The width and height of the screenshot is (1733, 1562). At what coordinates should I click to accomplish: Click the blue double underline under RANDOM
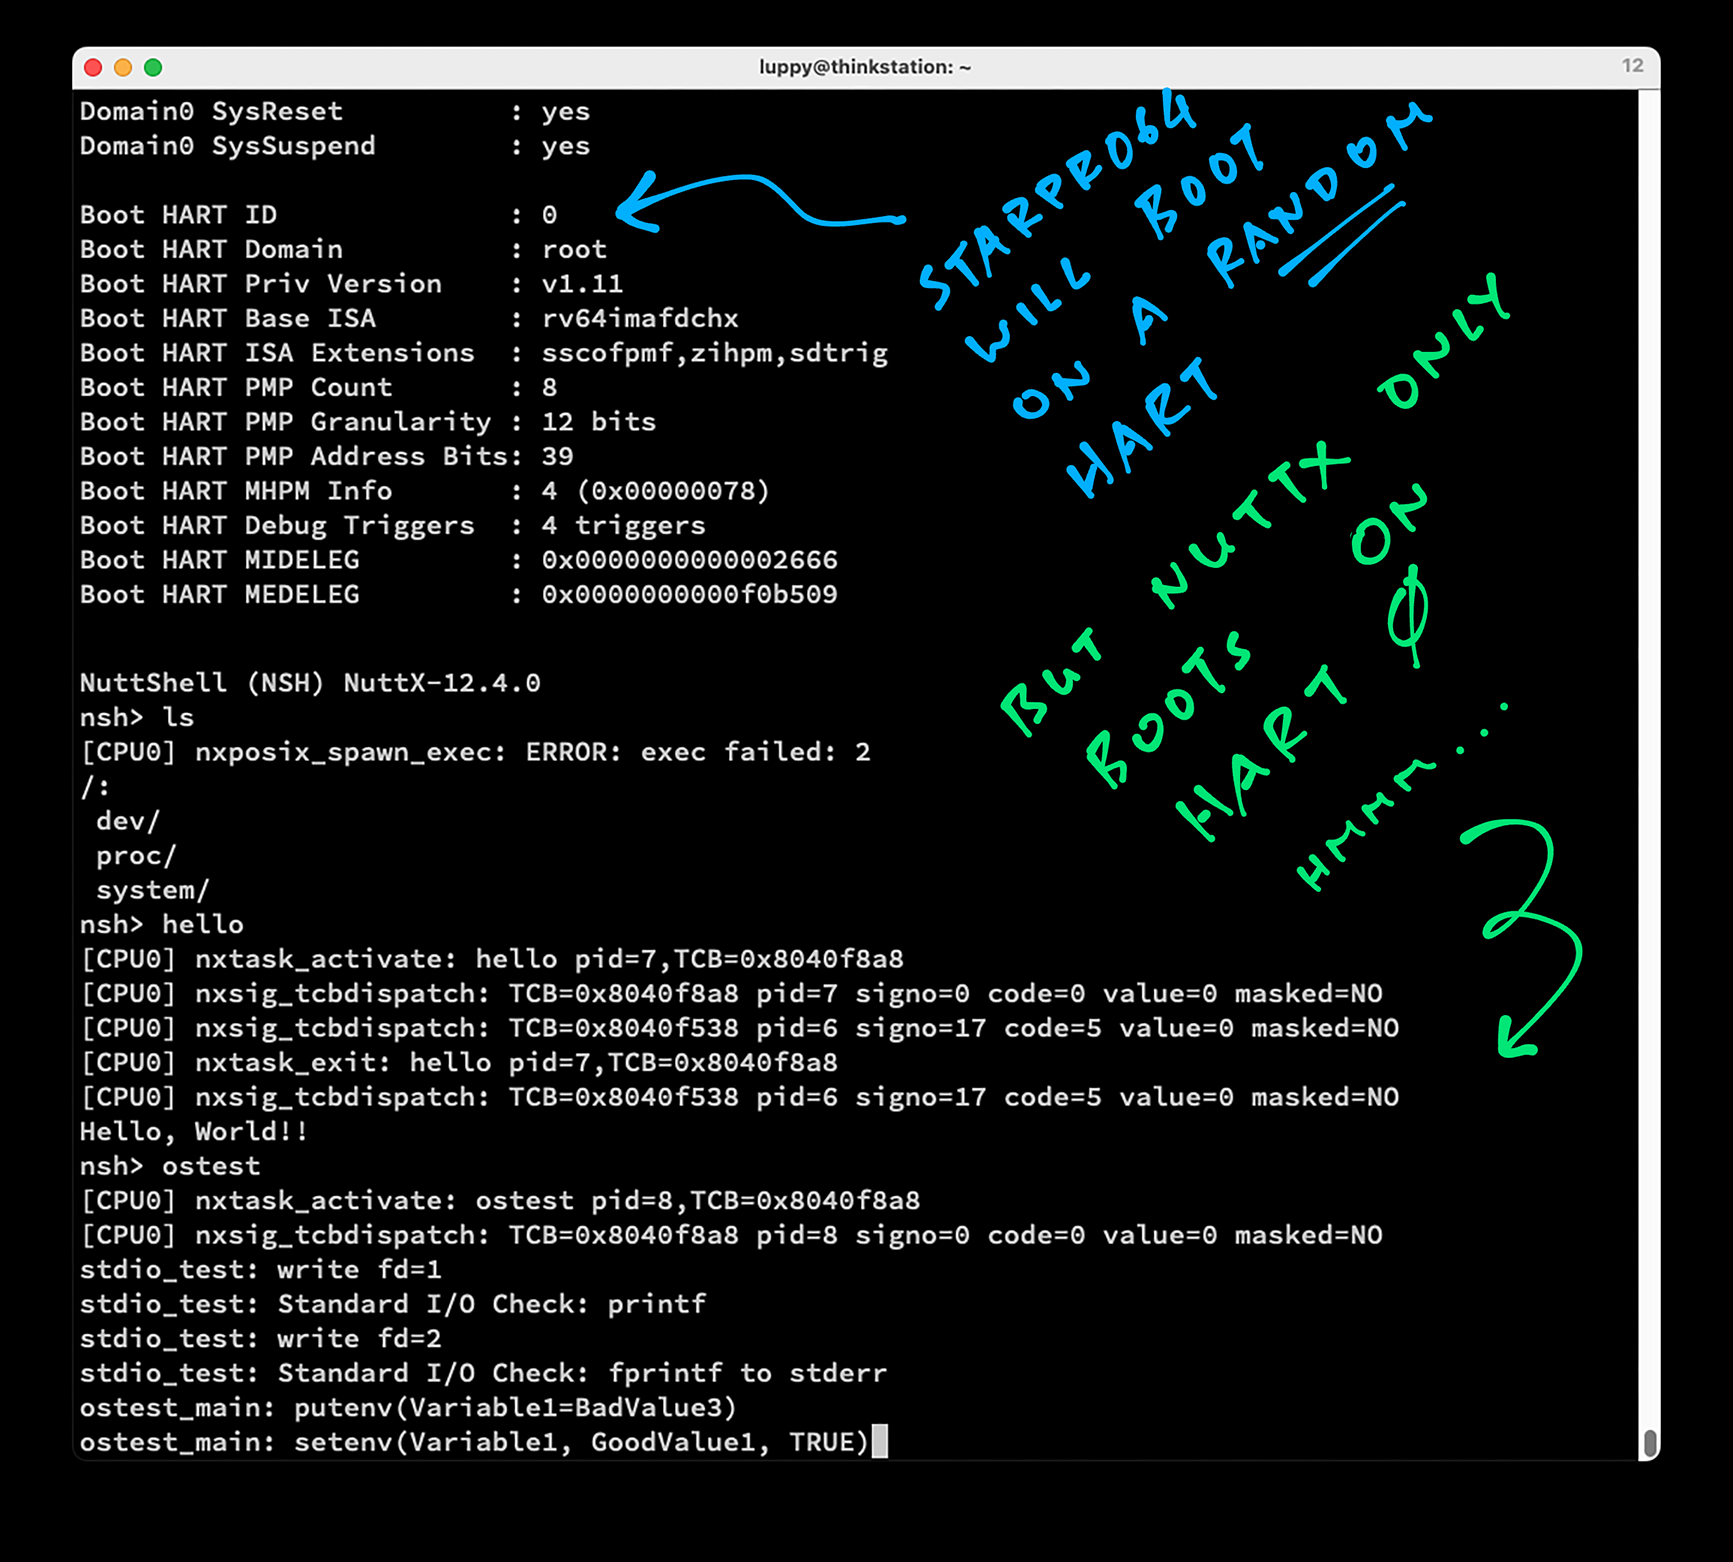point(1340,235)
